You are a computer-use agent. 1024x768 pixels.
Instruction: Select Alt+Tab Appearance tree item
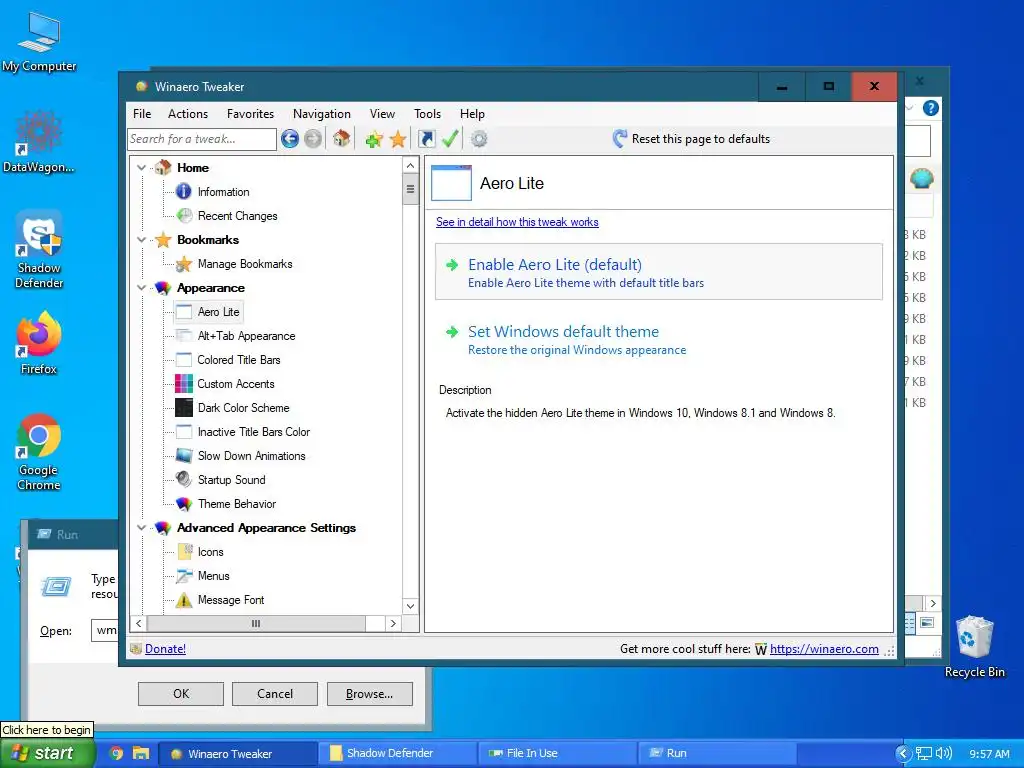click(x=246, y=336)
